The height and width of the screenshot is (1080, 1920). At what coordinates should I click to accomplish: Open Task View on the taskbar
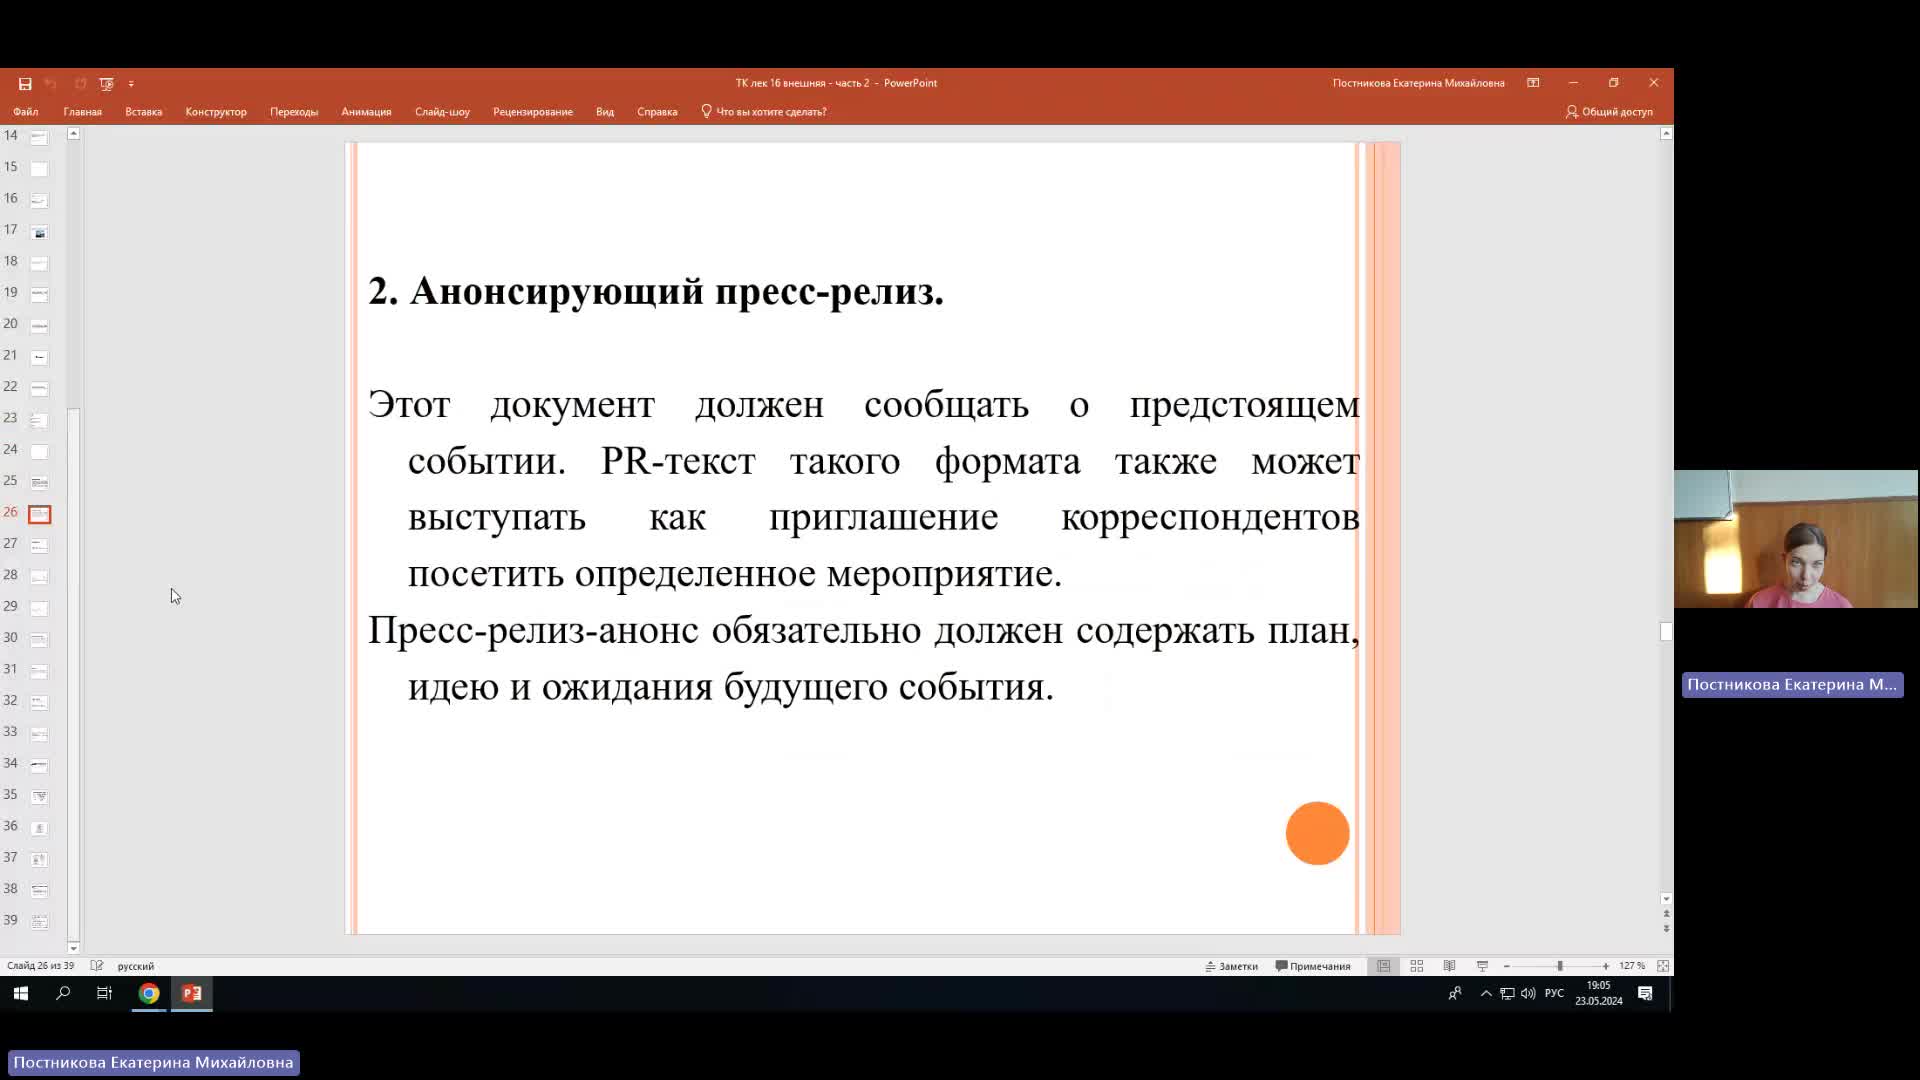click(104, 993)
